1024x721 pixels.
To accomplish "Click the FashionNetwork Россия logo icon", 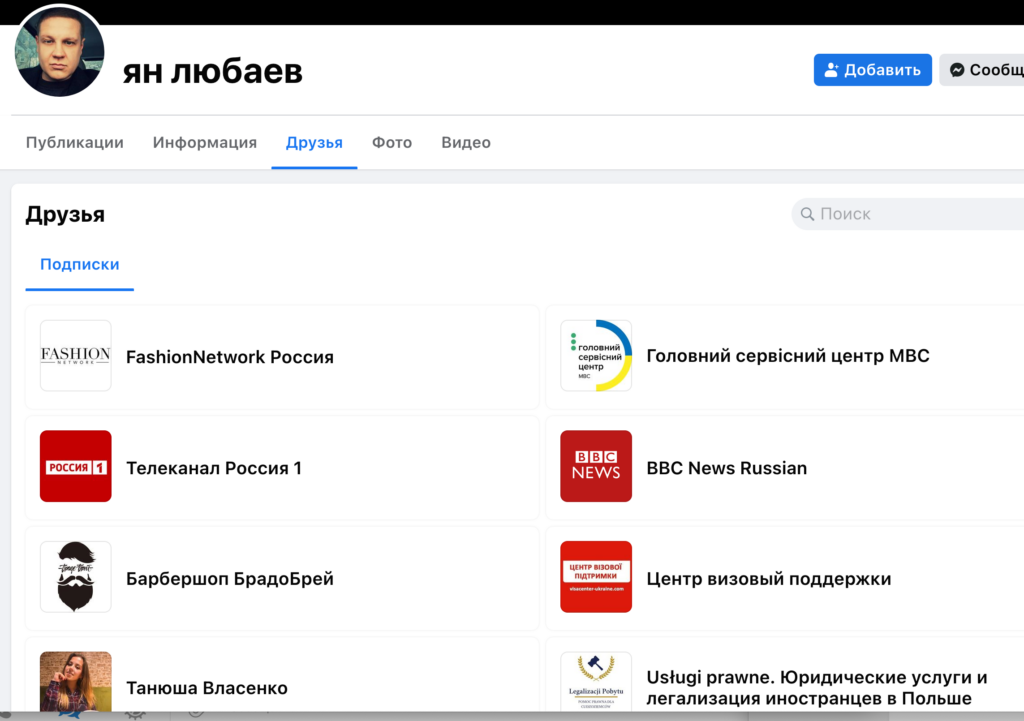I will (75, 356).
